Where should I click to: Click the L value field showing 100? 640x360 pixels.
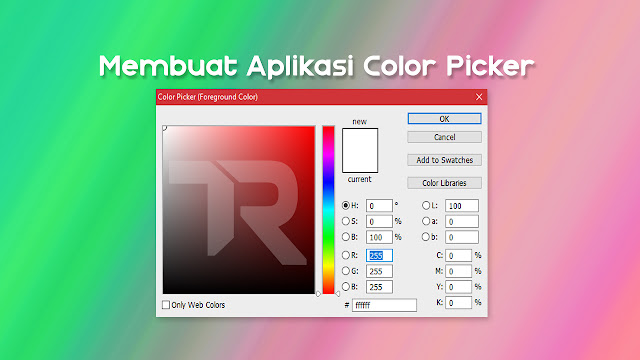tap(462, 206)
